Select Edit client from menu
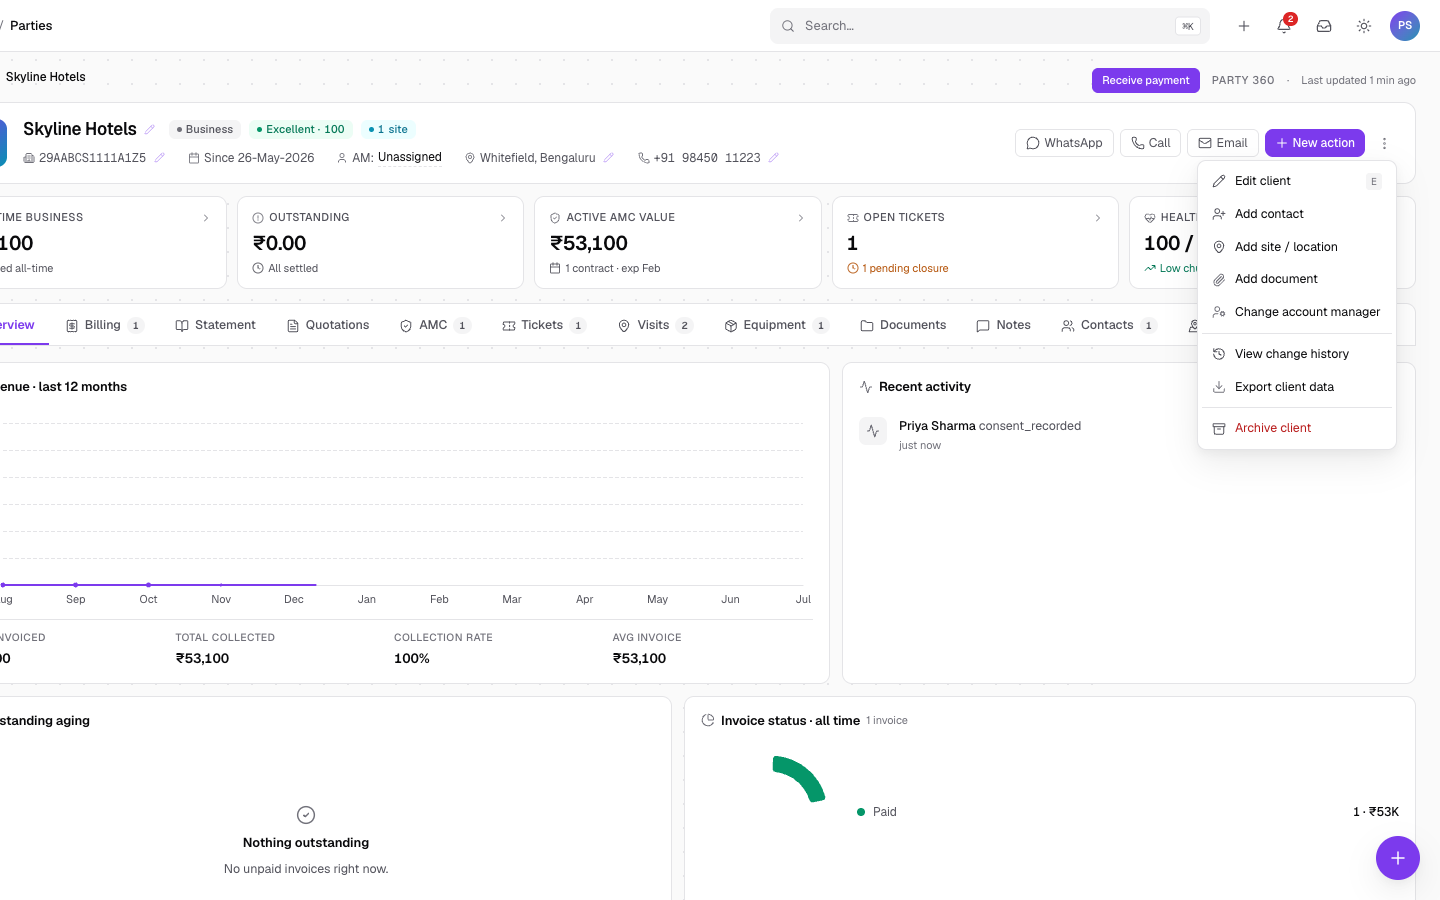Screen dimensions: 1440x900 [x=1297, y=181]
